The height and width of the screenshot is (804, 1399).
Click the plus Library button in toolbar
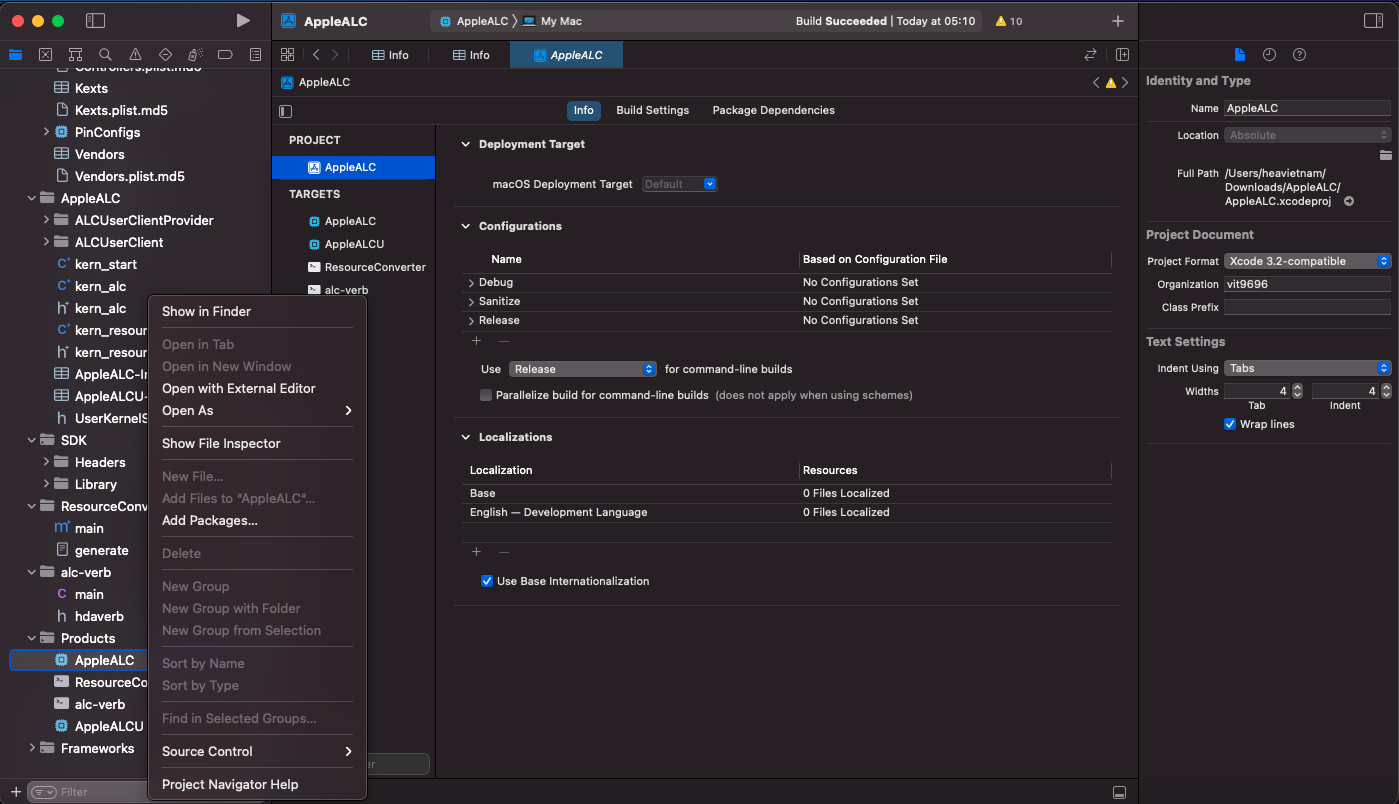coord(1118,21)
